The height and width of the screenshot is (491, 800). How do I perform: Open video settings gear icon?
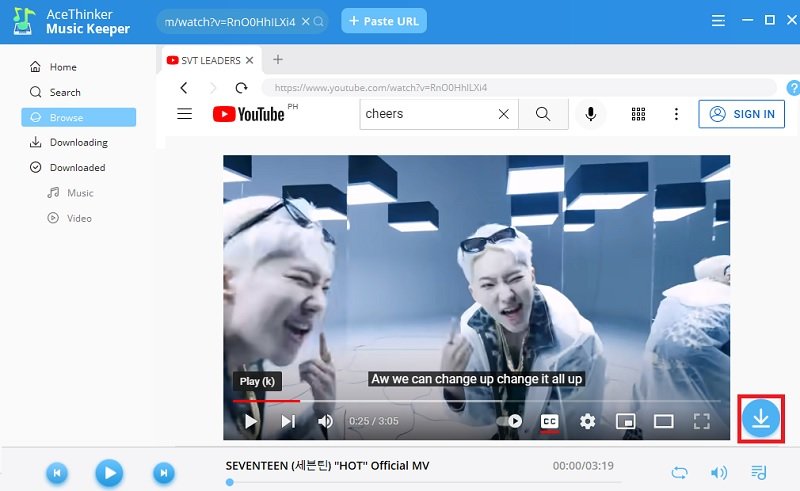pos(587,422)
